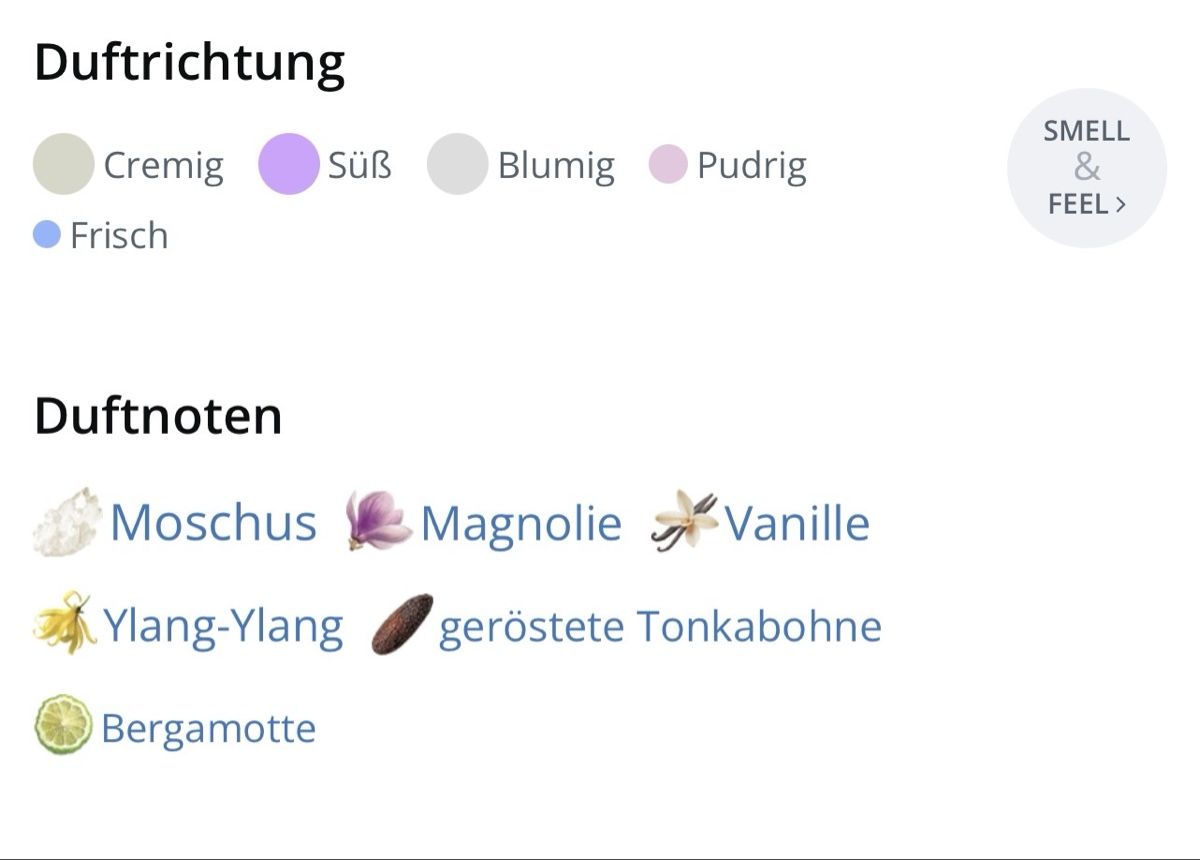Click the Vanille blossom icon
Screen dimensions: 1200x860
(x=684, y=521)
